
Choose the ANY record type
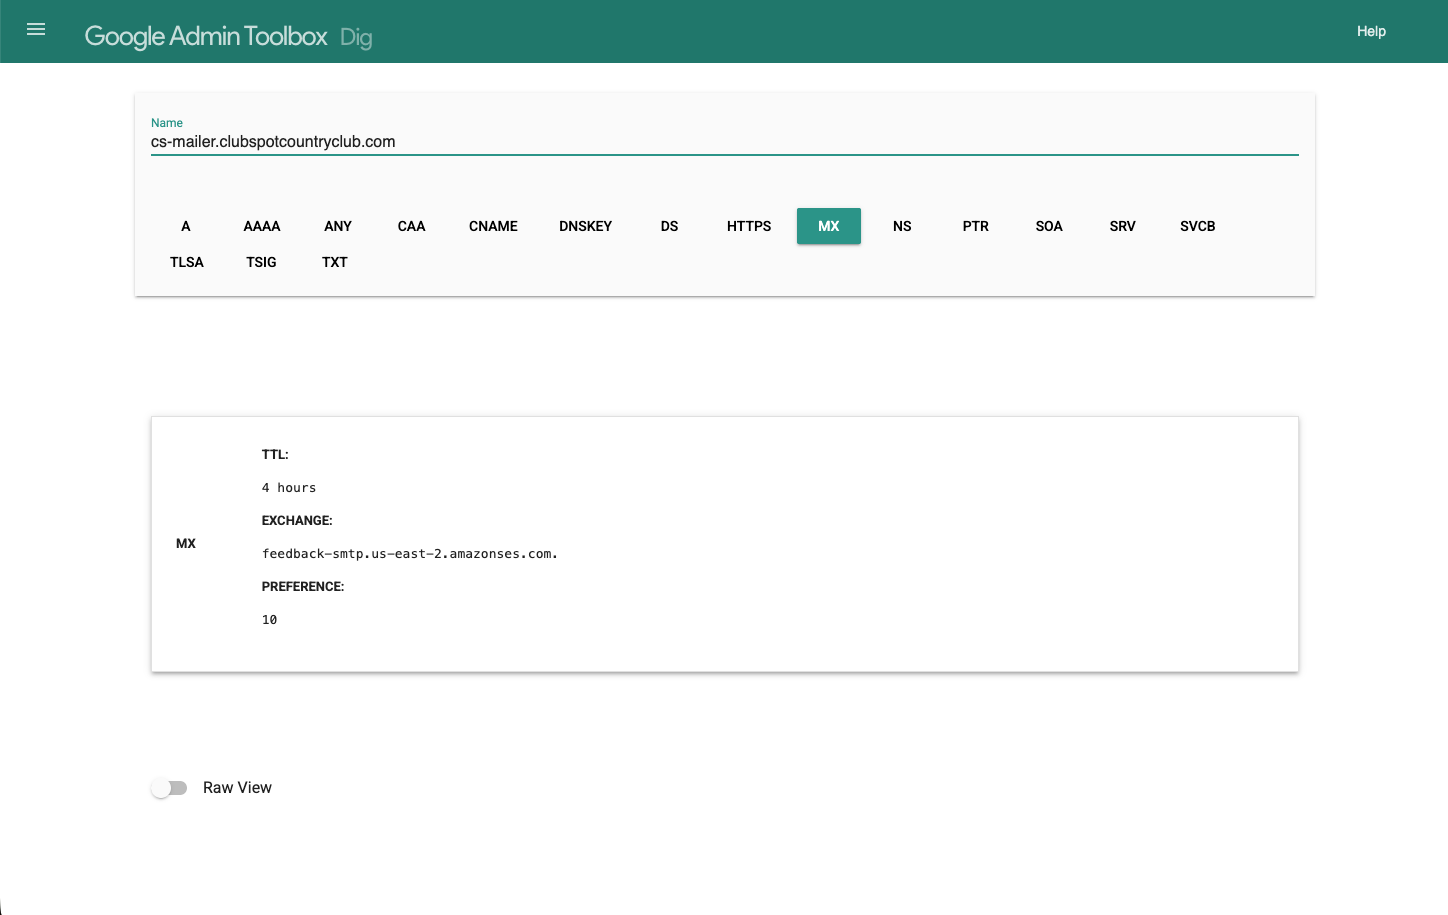tap(338, 226)
